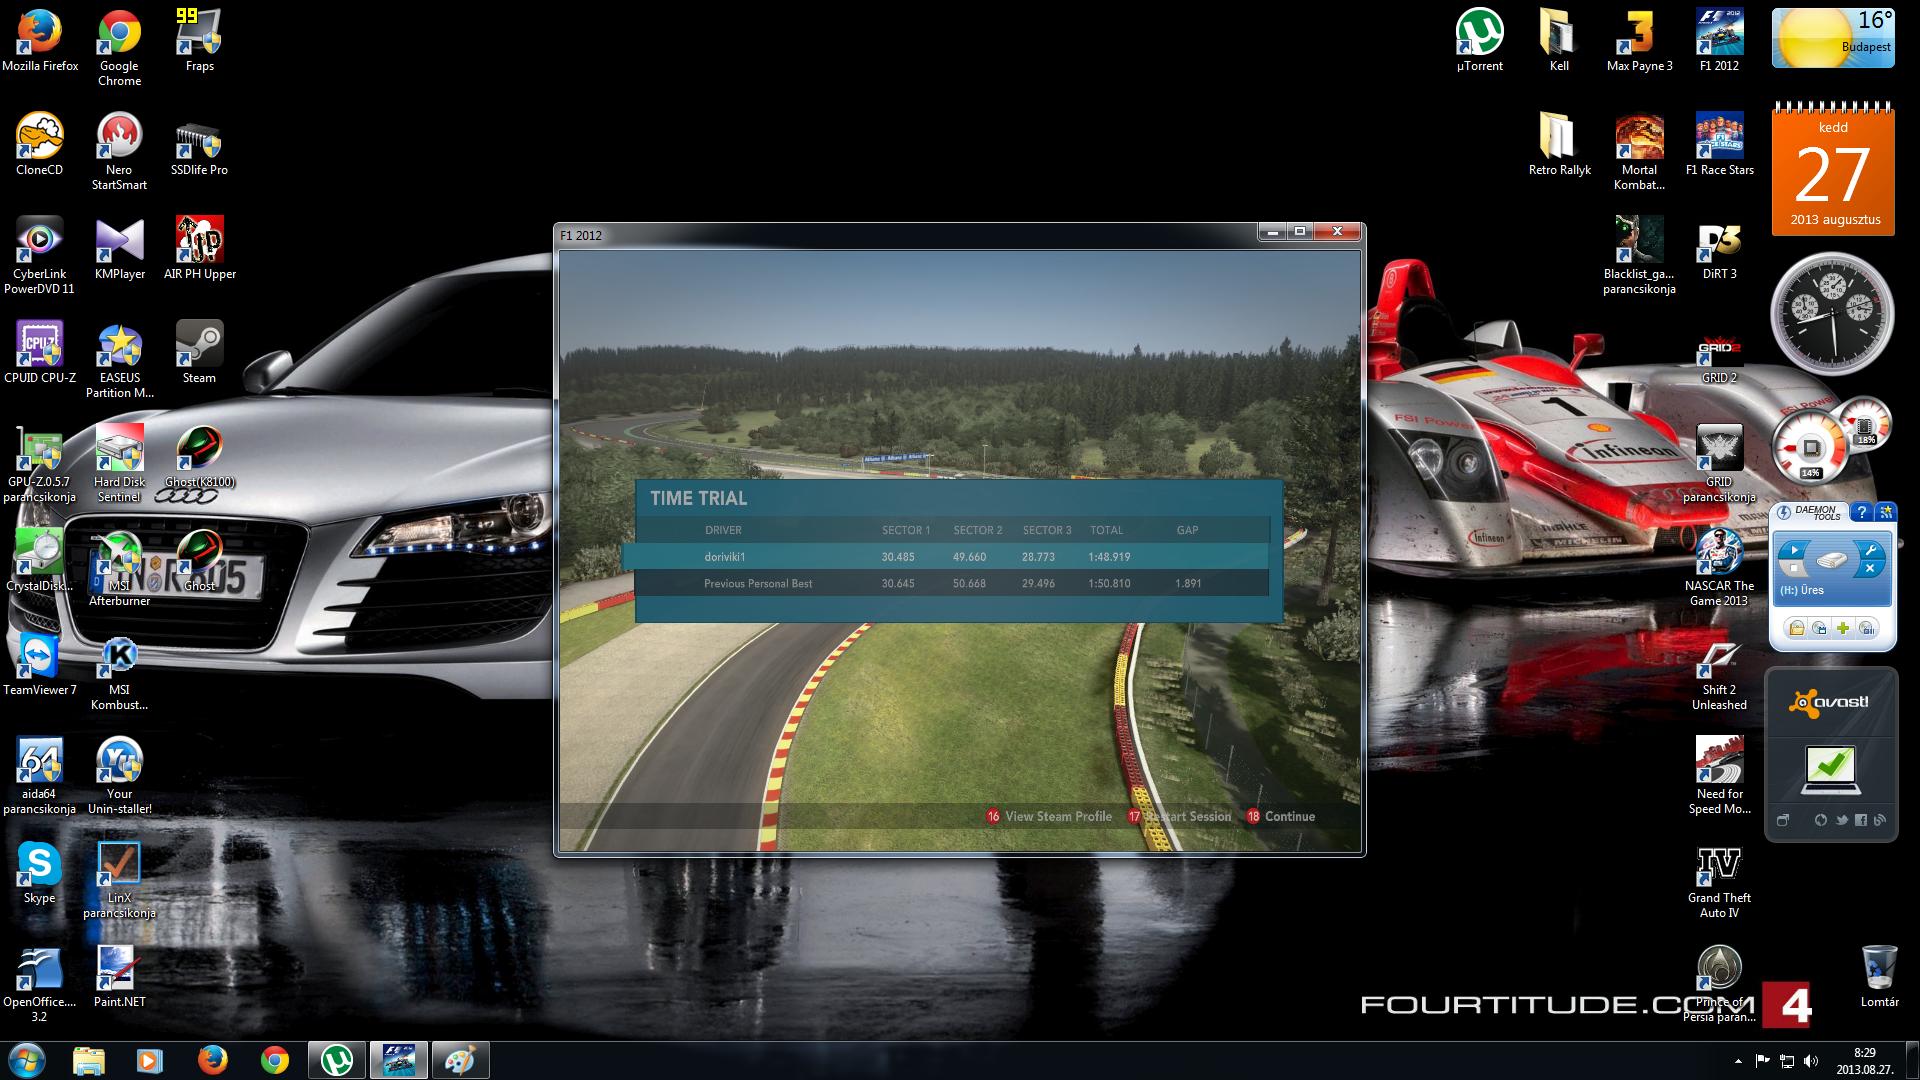Open Daemon Tools help question mark
Image resolution: width=1920 pixels, height=1080 pixels.
[1861, 513]
